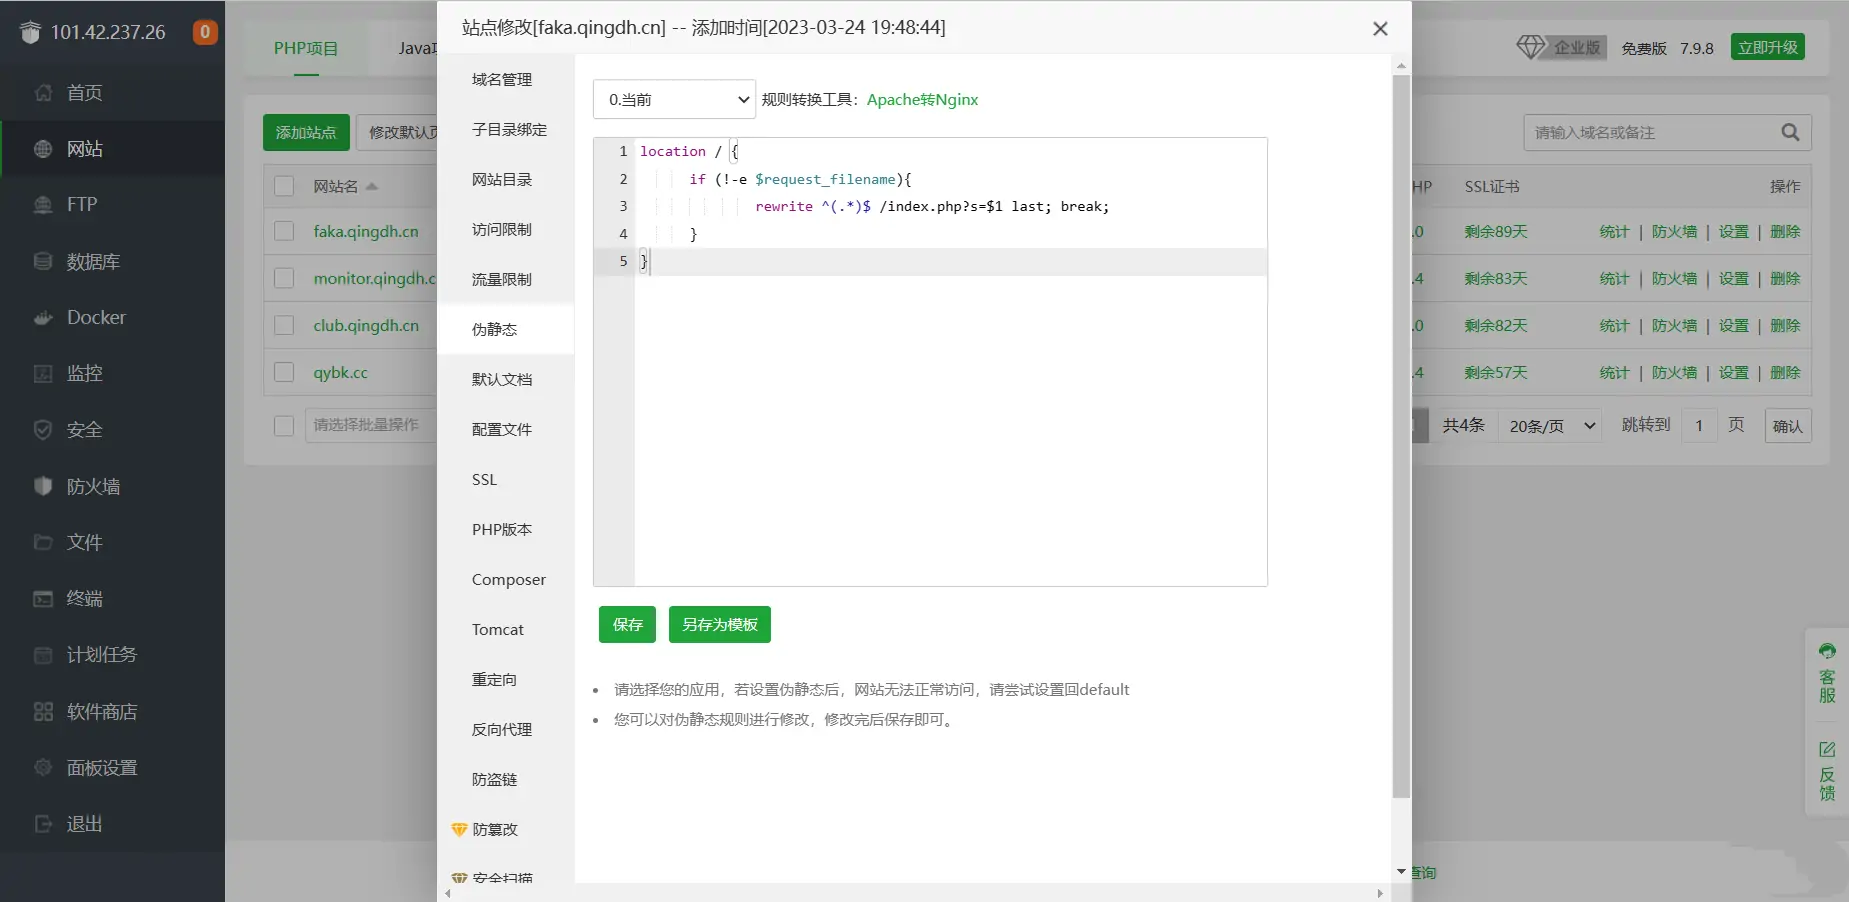Click the green 保存 button

(627, 624)
